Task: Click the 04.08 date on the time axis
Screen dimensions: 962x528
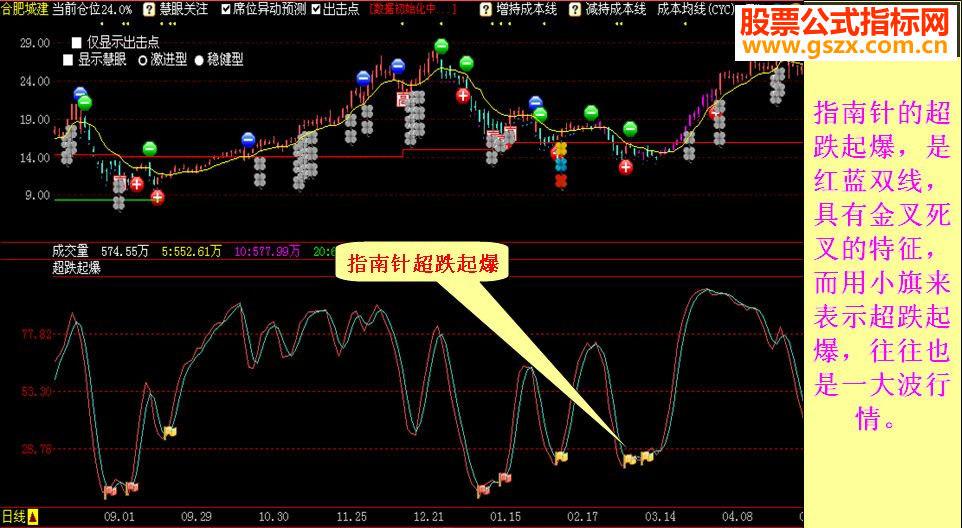Action: point(738,517)
